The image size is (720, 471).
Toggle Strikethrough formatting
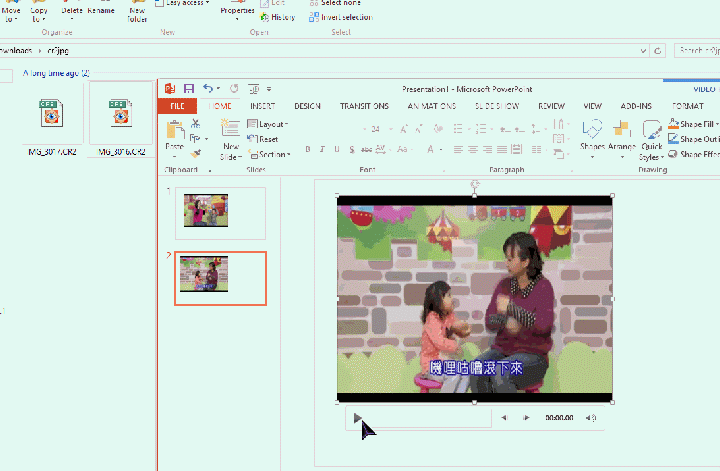[366, 149]
